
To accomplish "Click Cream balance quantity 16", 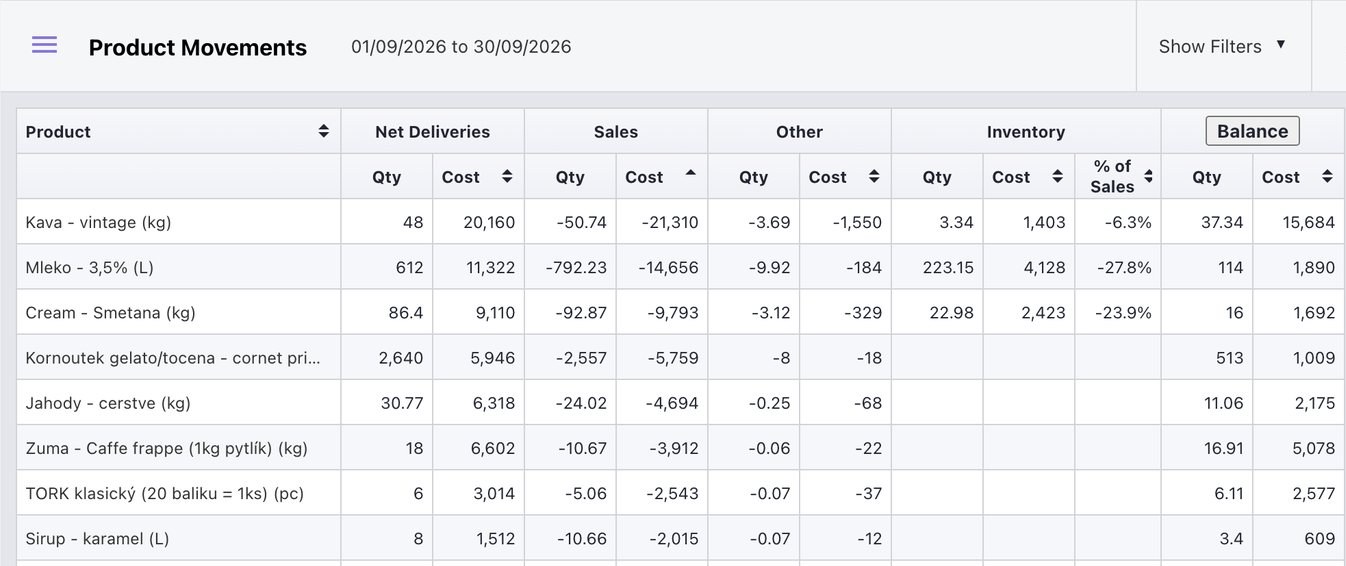I will click(x=1234, y=312).
